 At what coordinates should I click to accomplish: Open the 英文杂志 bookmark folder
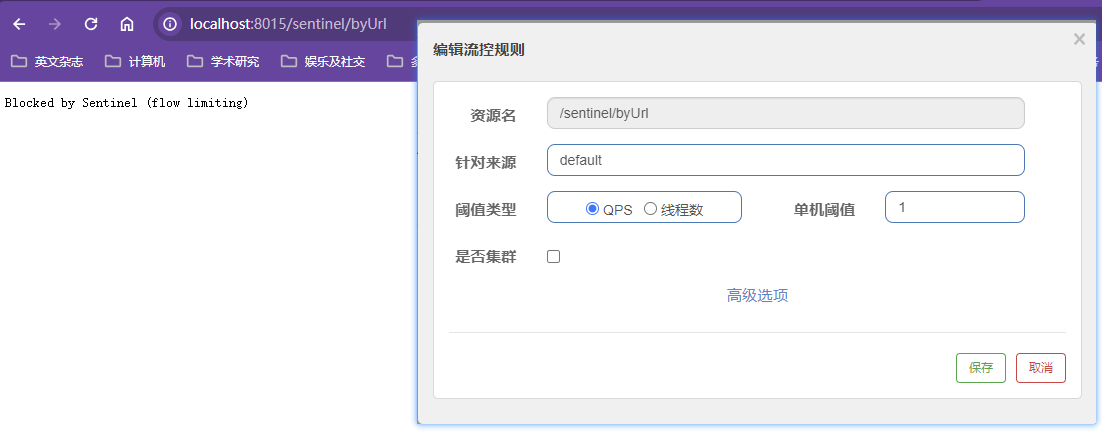[47, 62]
